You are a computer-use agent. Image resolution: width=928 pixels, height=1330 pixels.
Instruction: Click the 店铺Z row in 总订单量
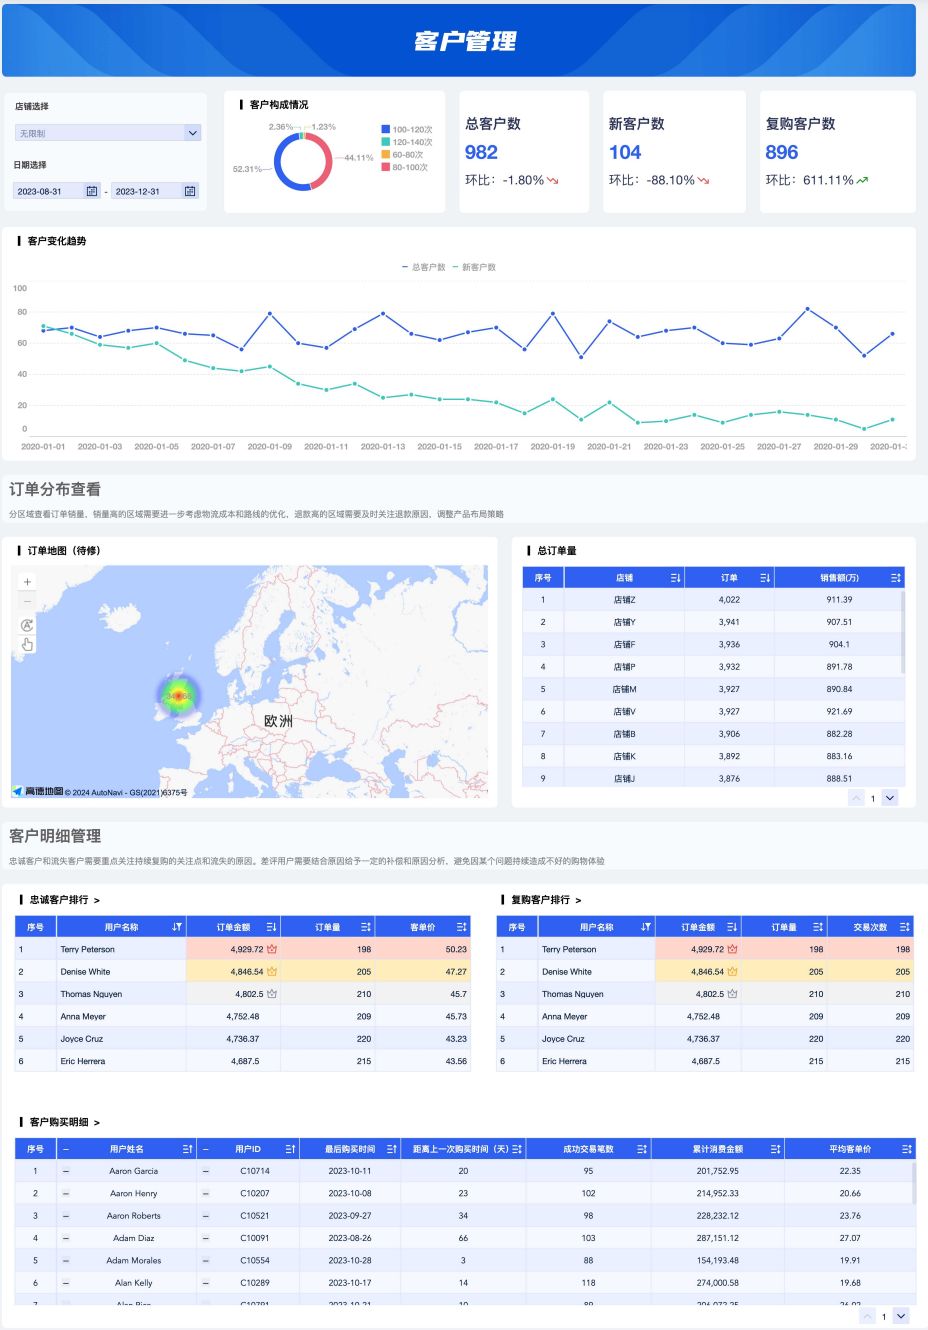pyautogui.click(x=712, y=600)
